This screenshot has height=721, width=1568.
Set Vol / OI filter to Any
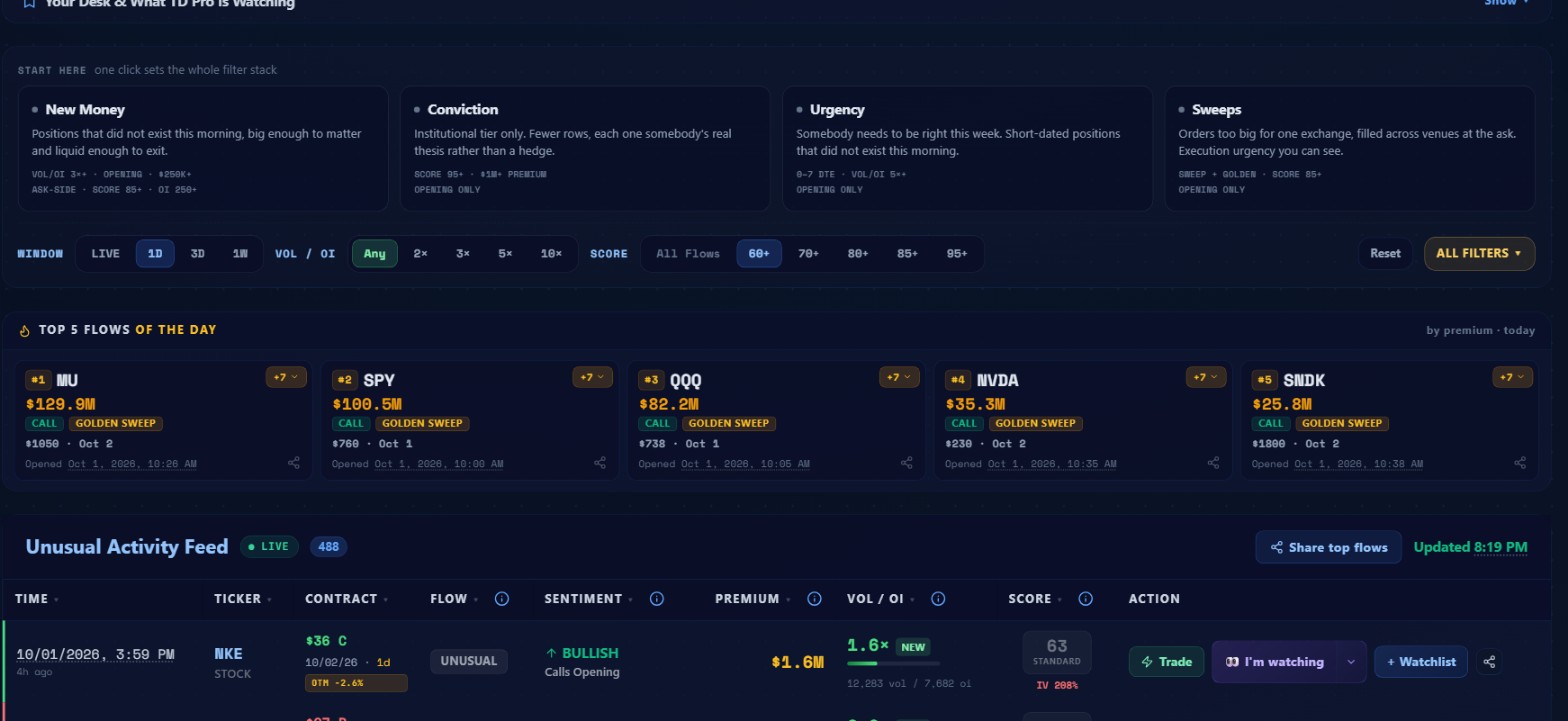374,254
